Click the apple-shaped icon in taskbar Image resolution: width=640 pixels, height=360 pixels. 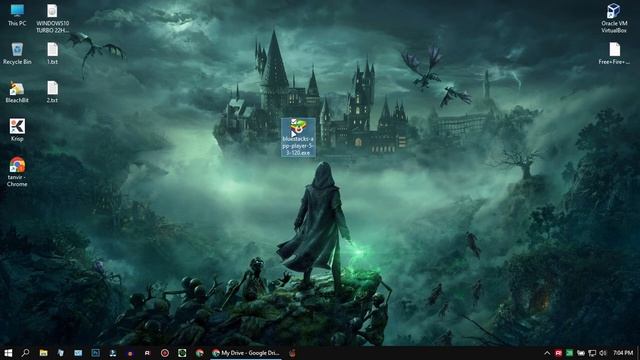pyautogui.click(x=292, y=353)
